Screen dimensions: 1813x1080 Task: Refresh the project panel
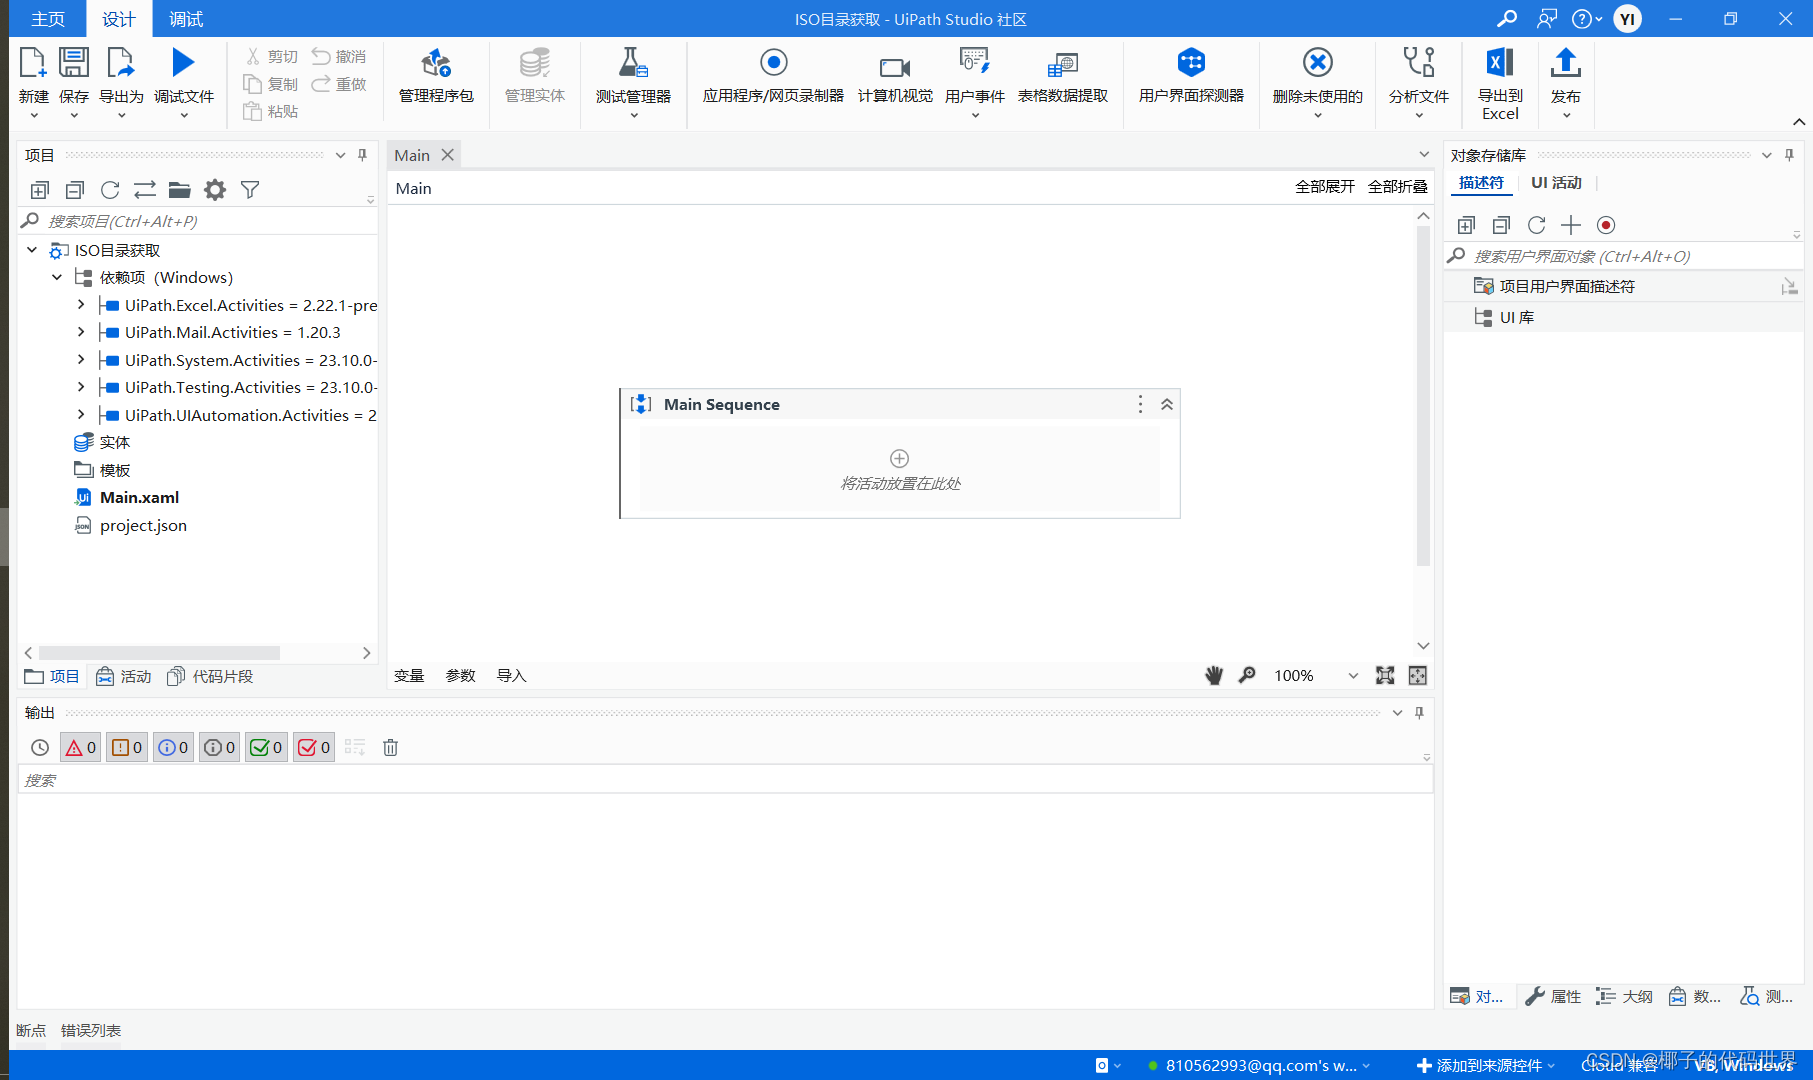coord(110,190)
